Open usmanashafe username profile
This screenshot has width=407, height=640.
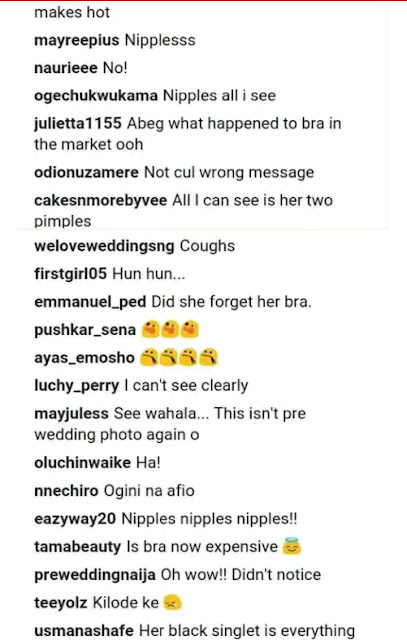pyautogui.click(x=84, y=631)
